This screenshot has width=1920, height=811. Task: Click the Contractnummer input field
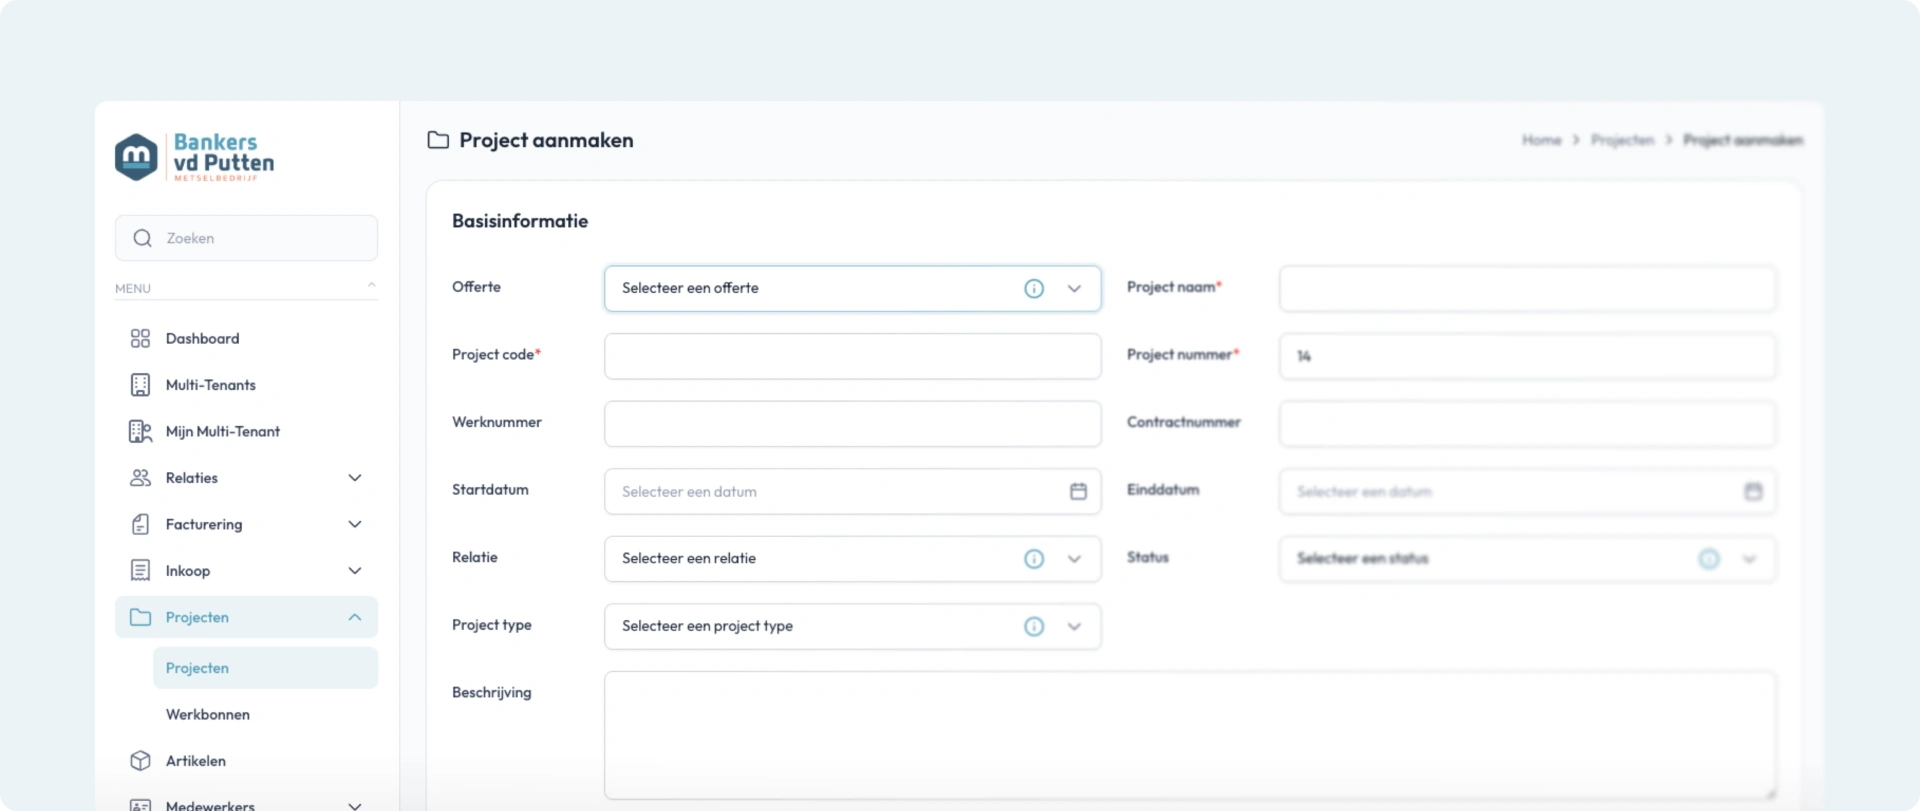pos(1527,424)
